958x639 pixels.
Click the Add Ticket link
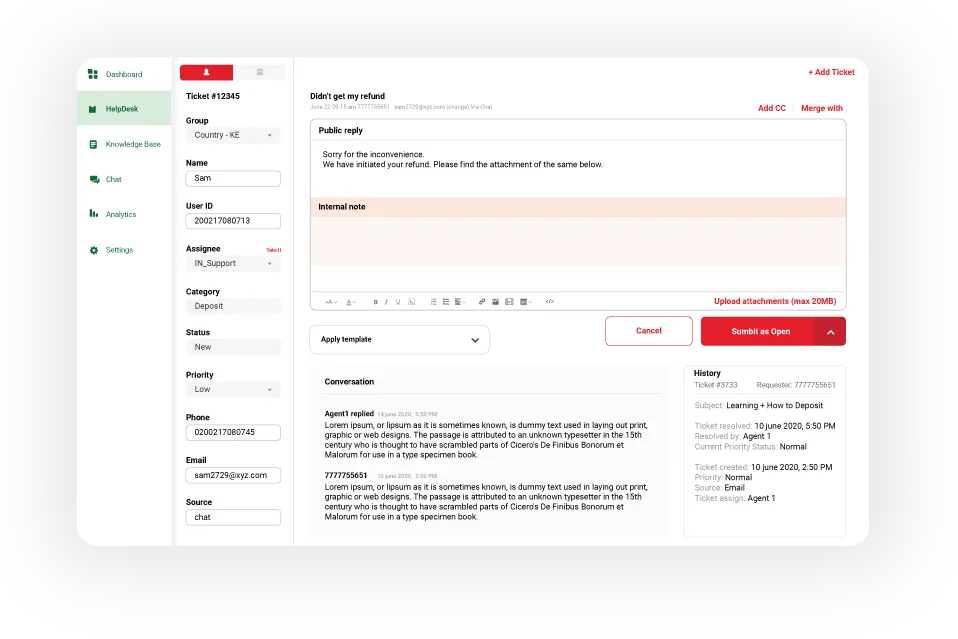coord(831,71)
